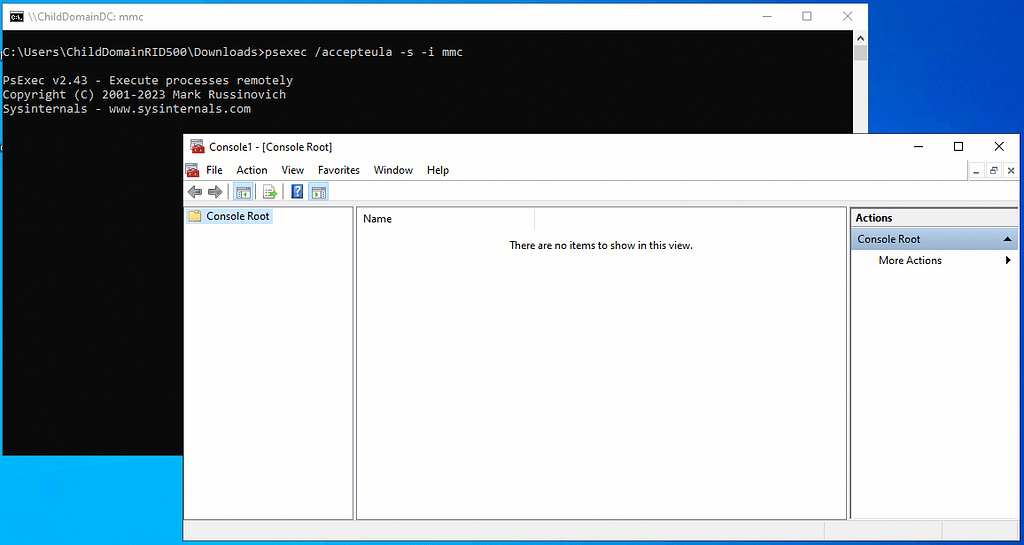Select Console Root in the tree pane
The height and width of the screenshot is (545, 1024).
(x=238, y=216)
